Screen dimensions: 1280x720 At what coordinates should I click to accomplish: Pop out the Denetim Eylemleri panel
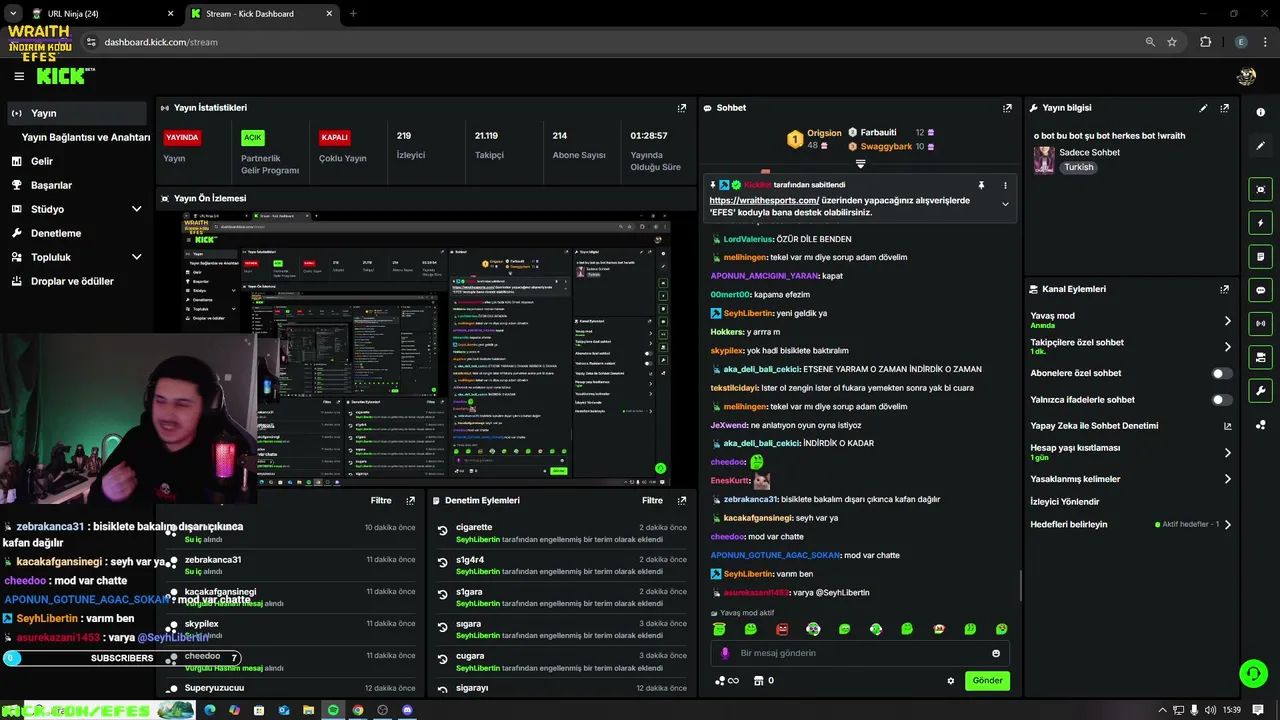[x=682, y=500]
